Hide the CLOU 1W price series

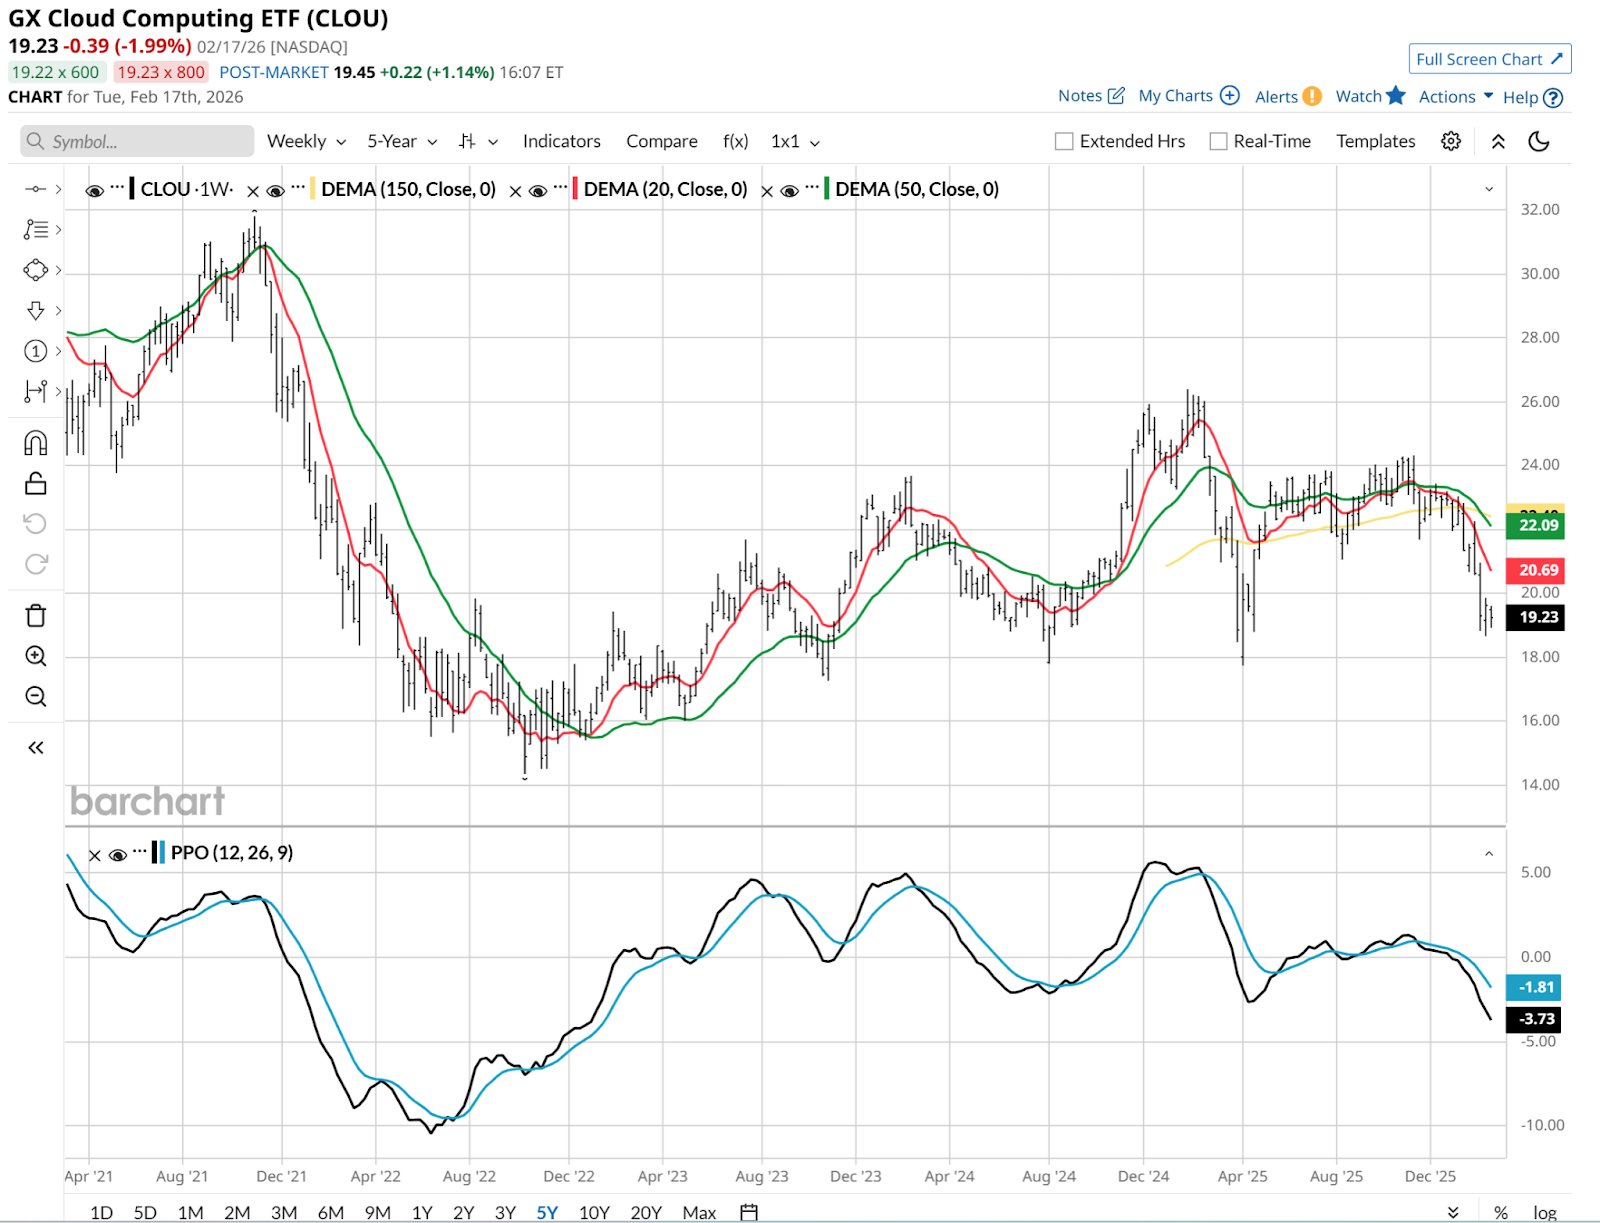[x=95, y=191]
